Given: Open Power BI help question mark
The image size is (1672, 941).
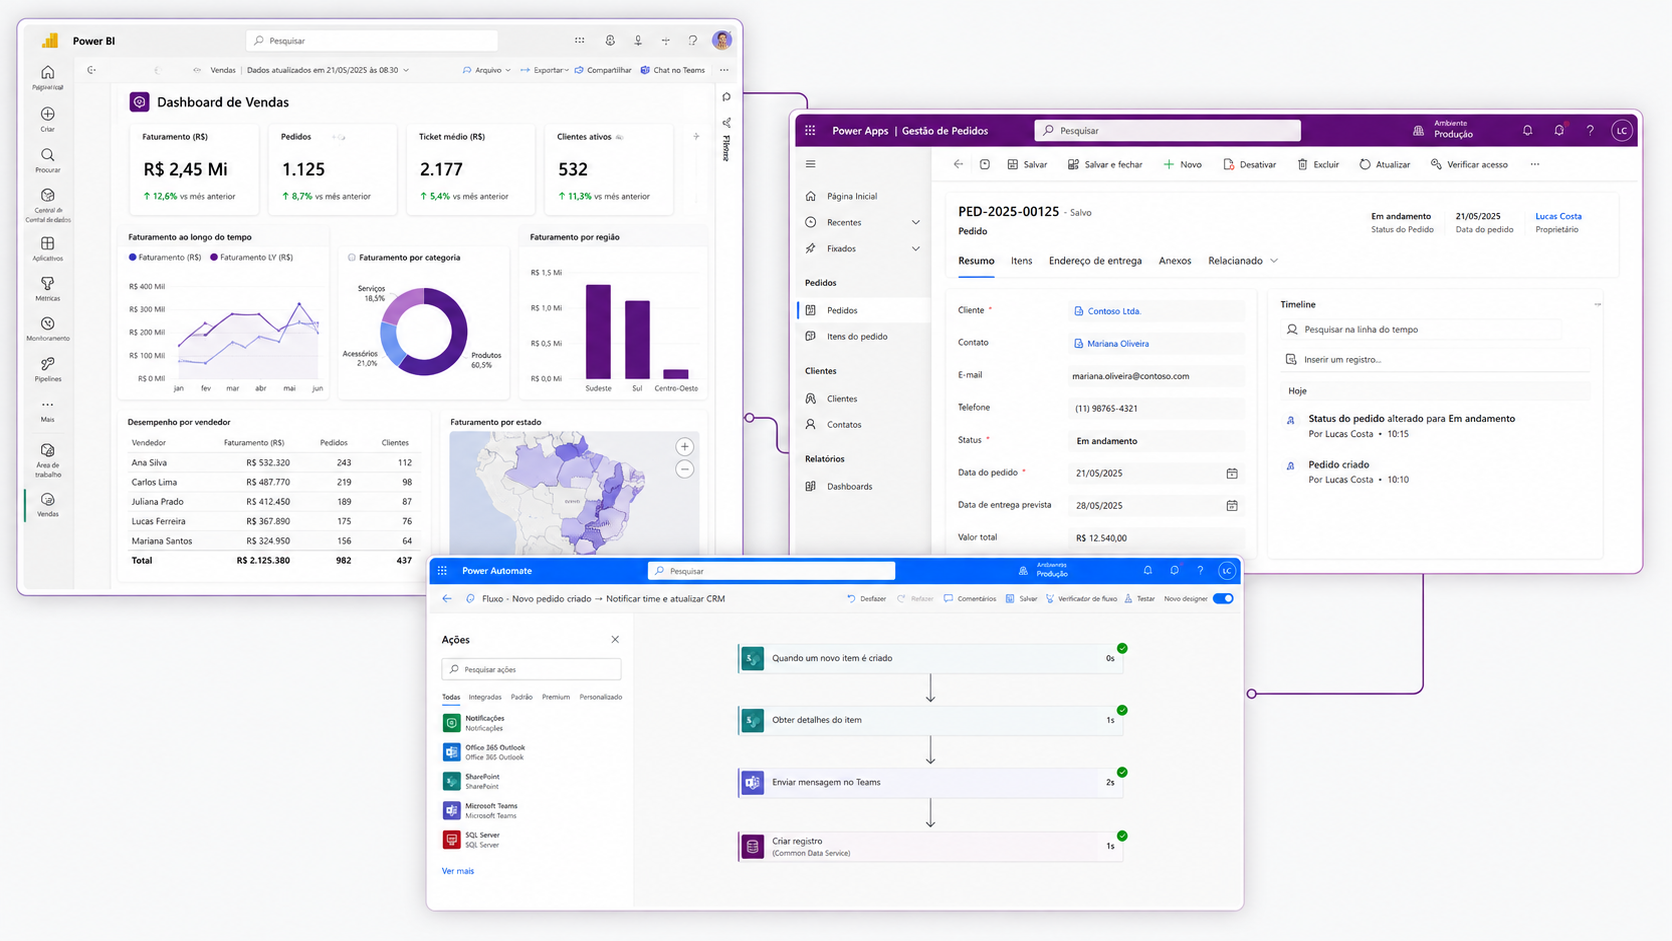Looking at the screenshot, I should coord(692,41).
